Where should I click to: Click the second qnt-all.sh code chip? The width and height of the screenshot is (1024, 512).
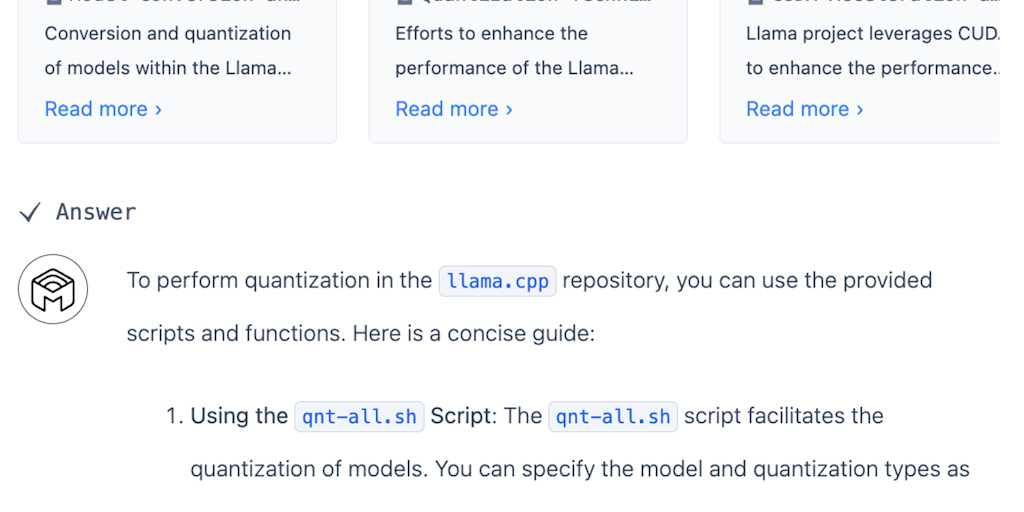613,416
